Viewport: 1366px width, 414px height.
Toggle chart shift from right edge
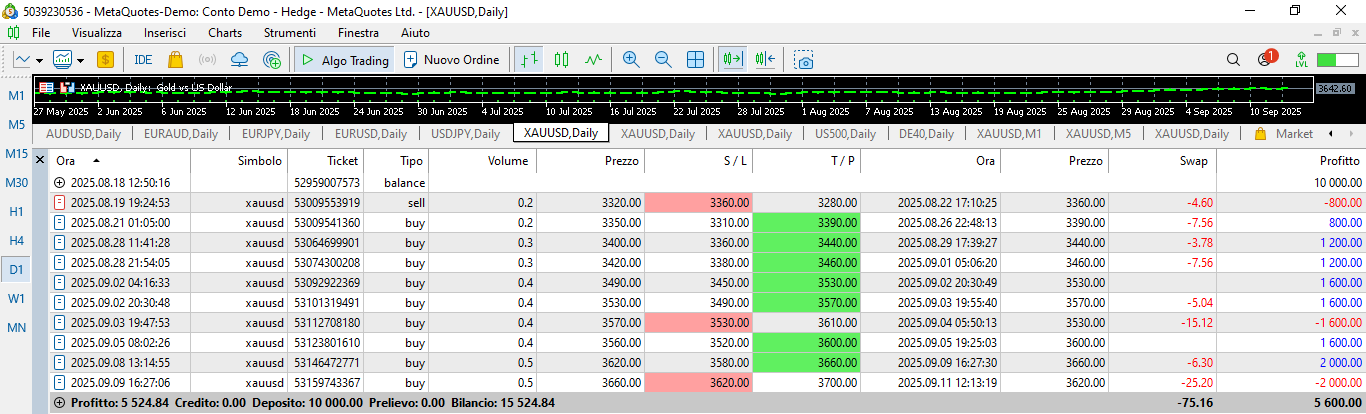(x=767, y=60)
